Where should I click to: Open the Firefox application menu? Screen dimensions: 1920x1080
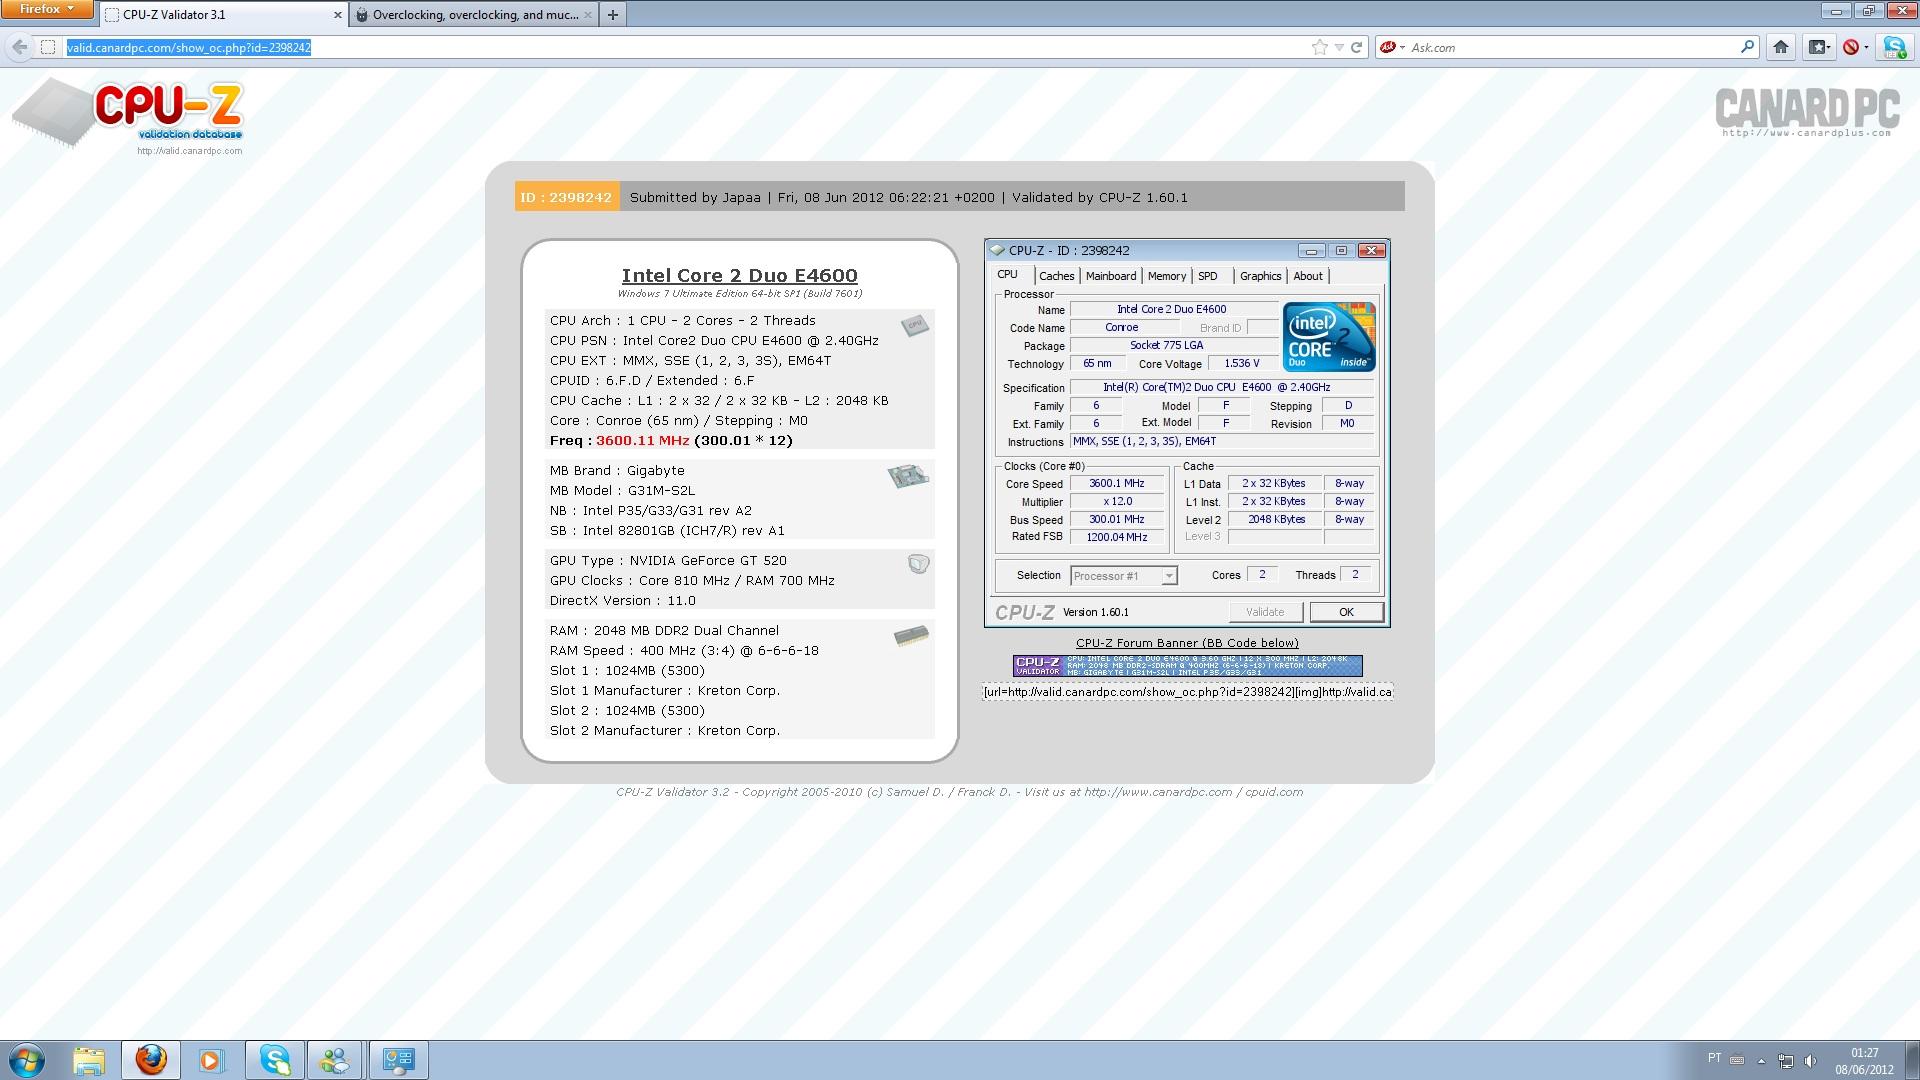click(47, 10)
